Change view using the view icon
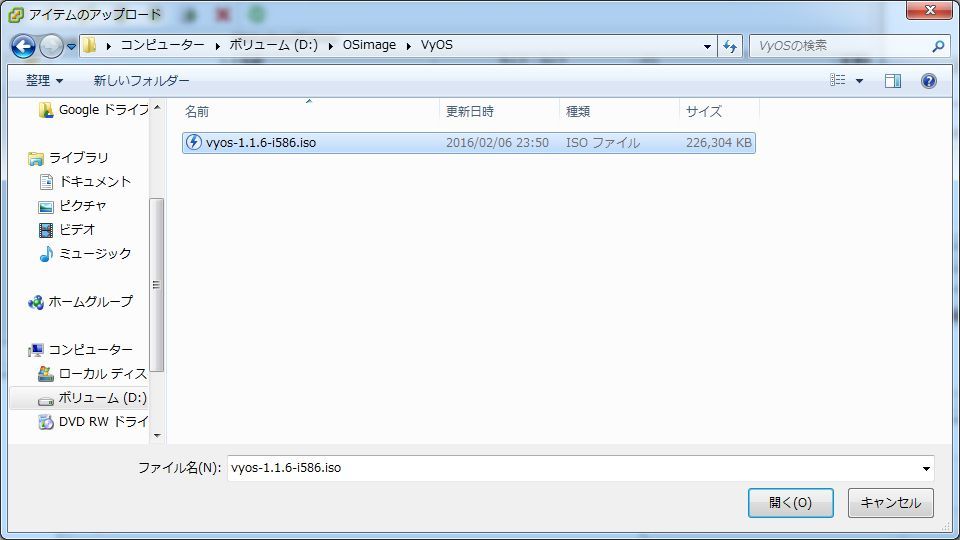This screenshot has height=540, width=960. pos(838,80)
